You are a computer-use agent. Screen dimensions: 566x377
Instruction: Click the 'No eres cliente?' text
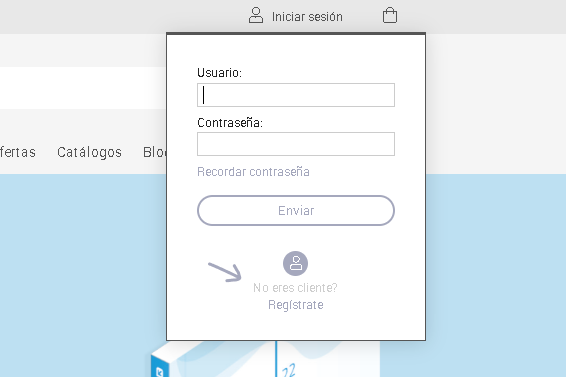[295, 288]
